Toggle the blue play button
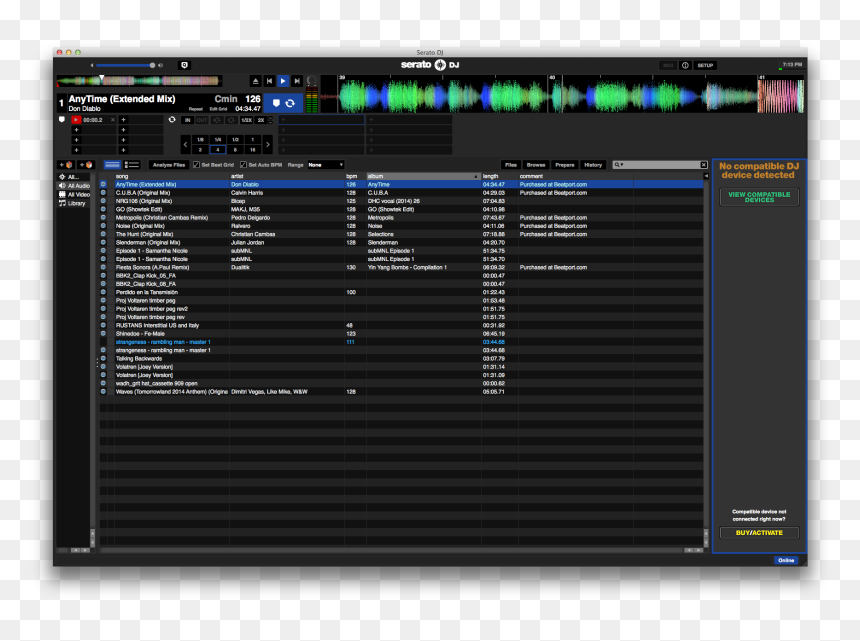Viewport: 860px width, 641px height. pyautogui.click(x=283, y=81)
